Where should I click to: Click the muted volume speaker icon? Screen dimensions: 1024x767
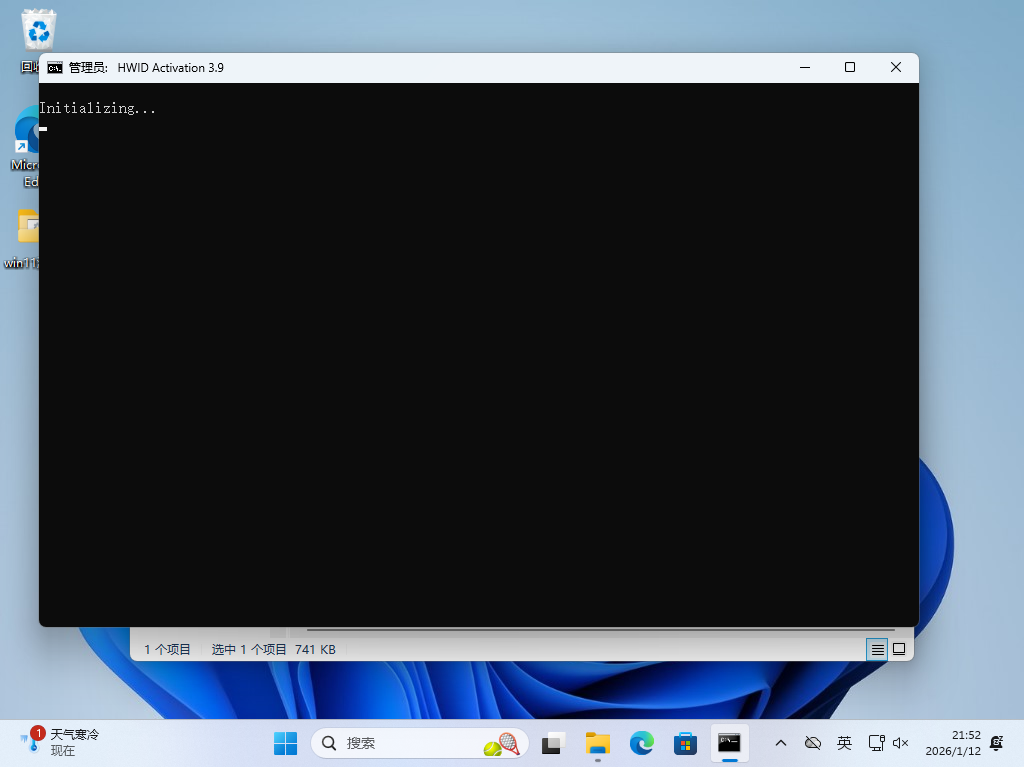(900, 743)
